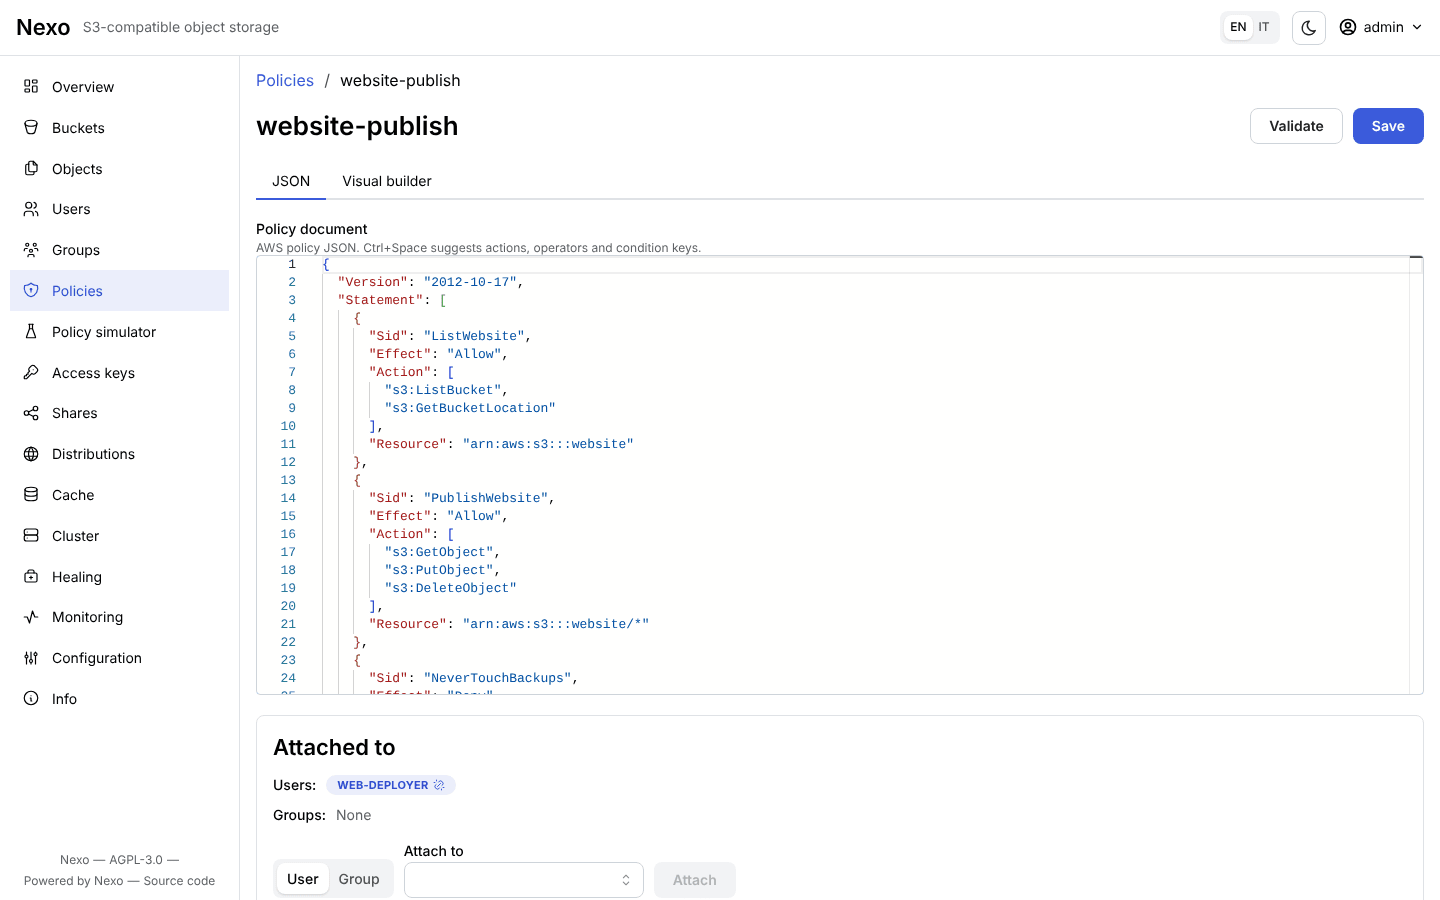Viewport: 1440px width, 900px height.
Task: Go to Access keys page
Action: click(120, 373)
